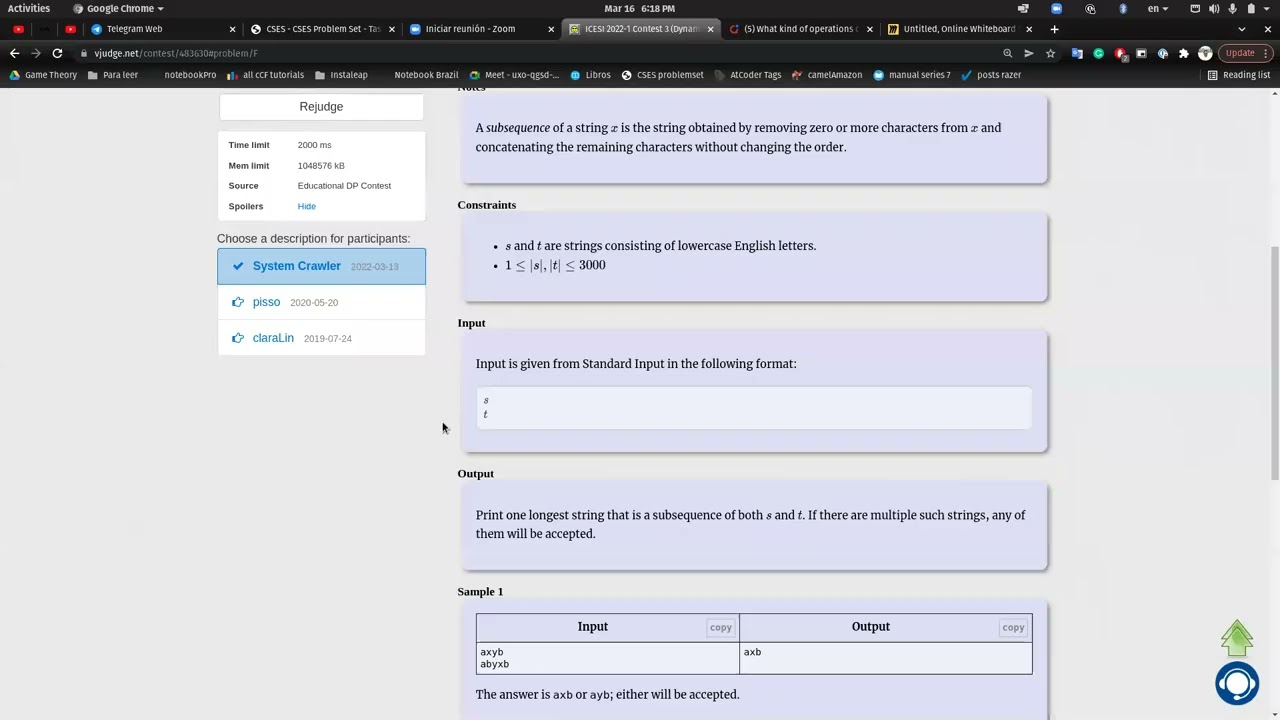Open the red extension with badge 2
The image size is (1280, 720).
(x=1120, y=53)
